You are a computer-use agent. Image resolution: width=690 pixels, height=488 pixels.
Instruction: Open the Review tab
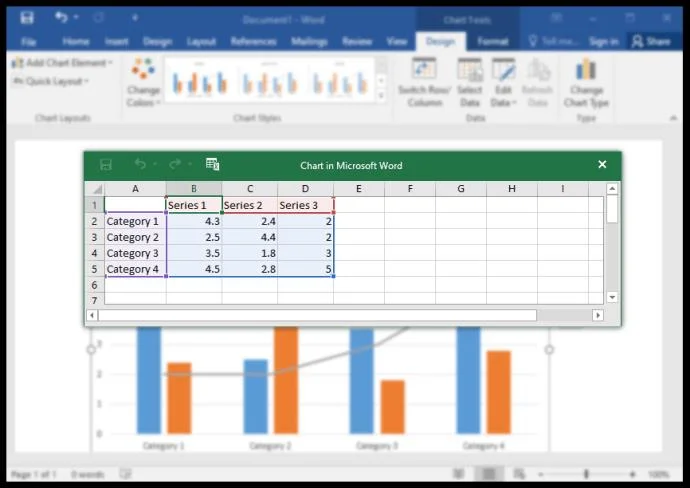[x=357, y=42]
